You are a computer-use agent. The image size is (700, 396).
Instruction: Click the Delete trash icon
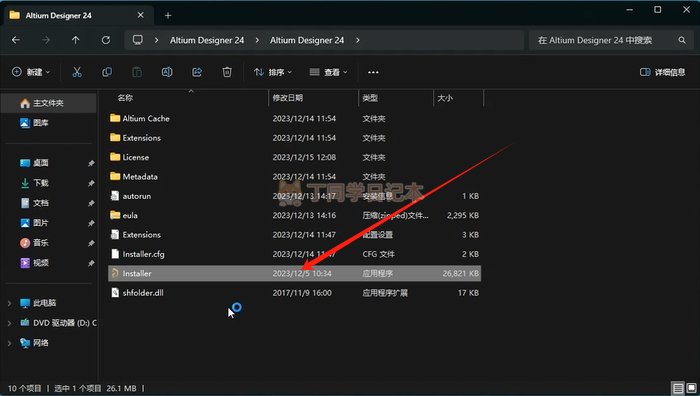(x=227, y=72)
